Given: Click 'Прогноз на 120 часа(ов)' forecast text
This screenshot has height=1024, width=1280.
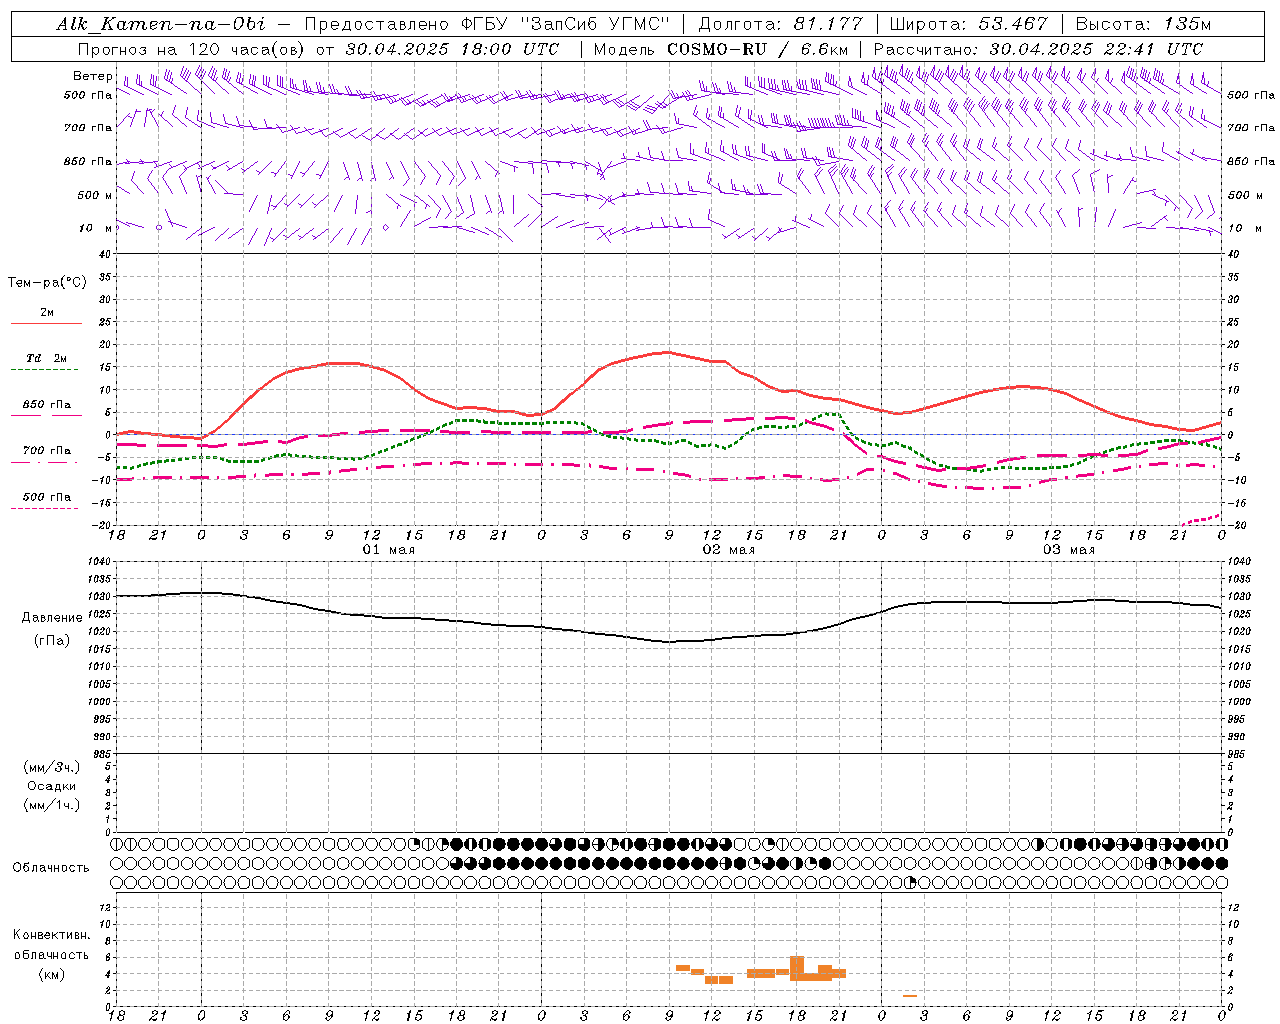Looking at the screenshot, I should coord(193,49).
